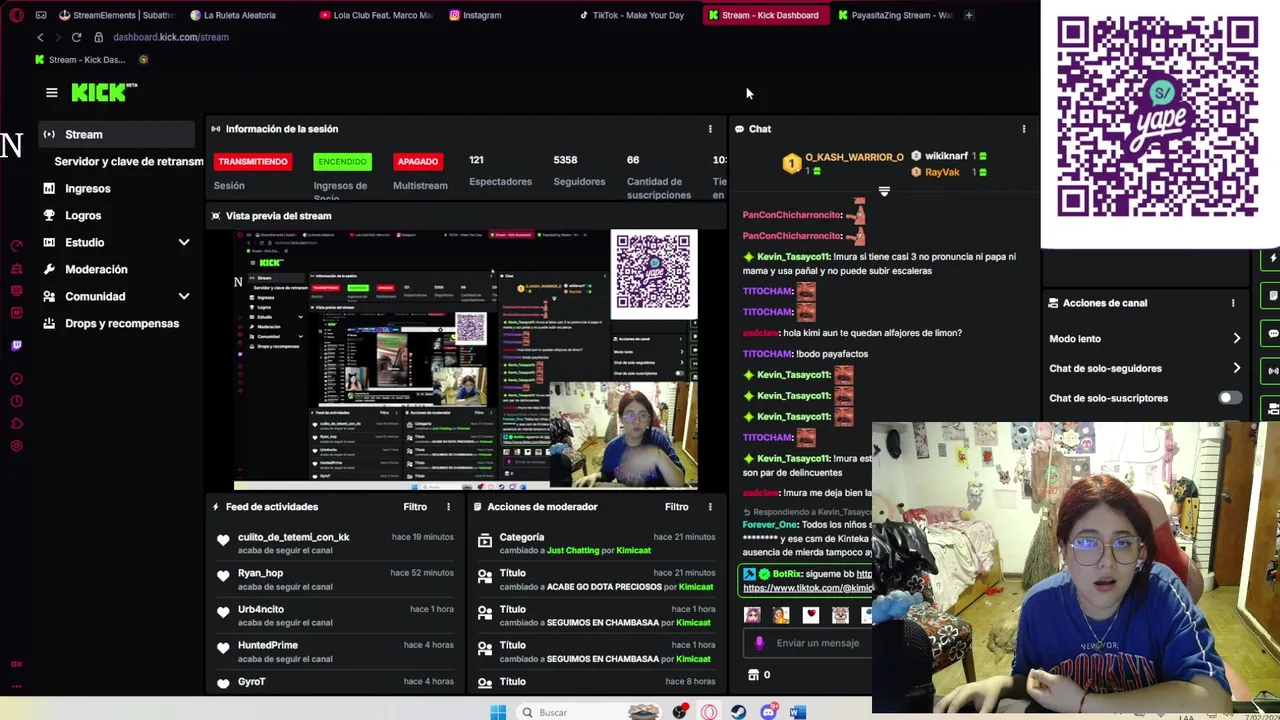Open Steam from the taskbar
Image resolution: width=1280 pixels, height=720 pixels.
click(x=738, y=712)
